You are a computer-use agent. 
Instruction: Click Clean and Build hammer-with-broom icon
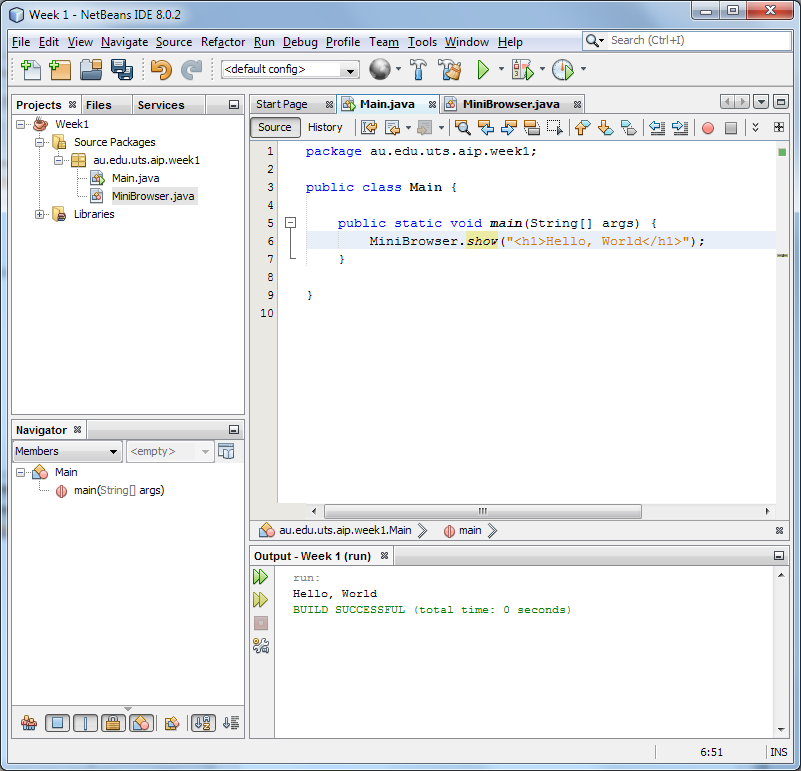tap(450, 69)
